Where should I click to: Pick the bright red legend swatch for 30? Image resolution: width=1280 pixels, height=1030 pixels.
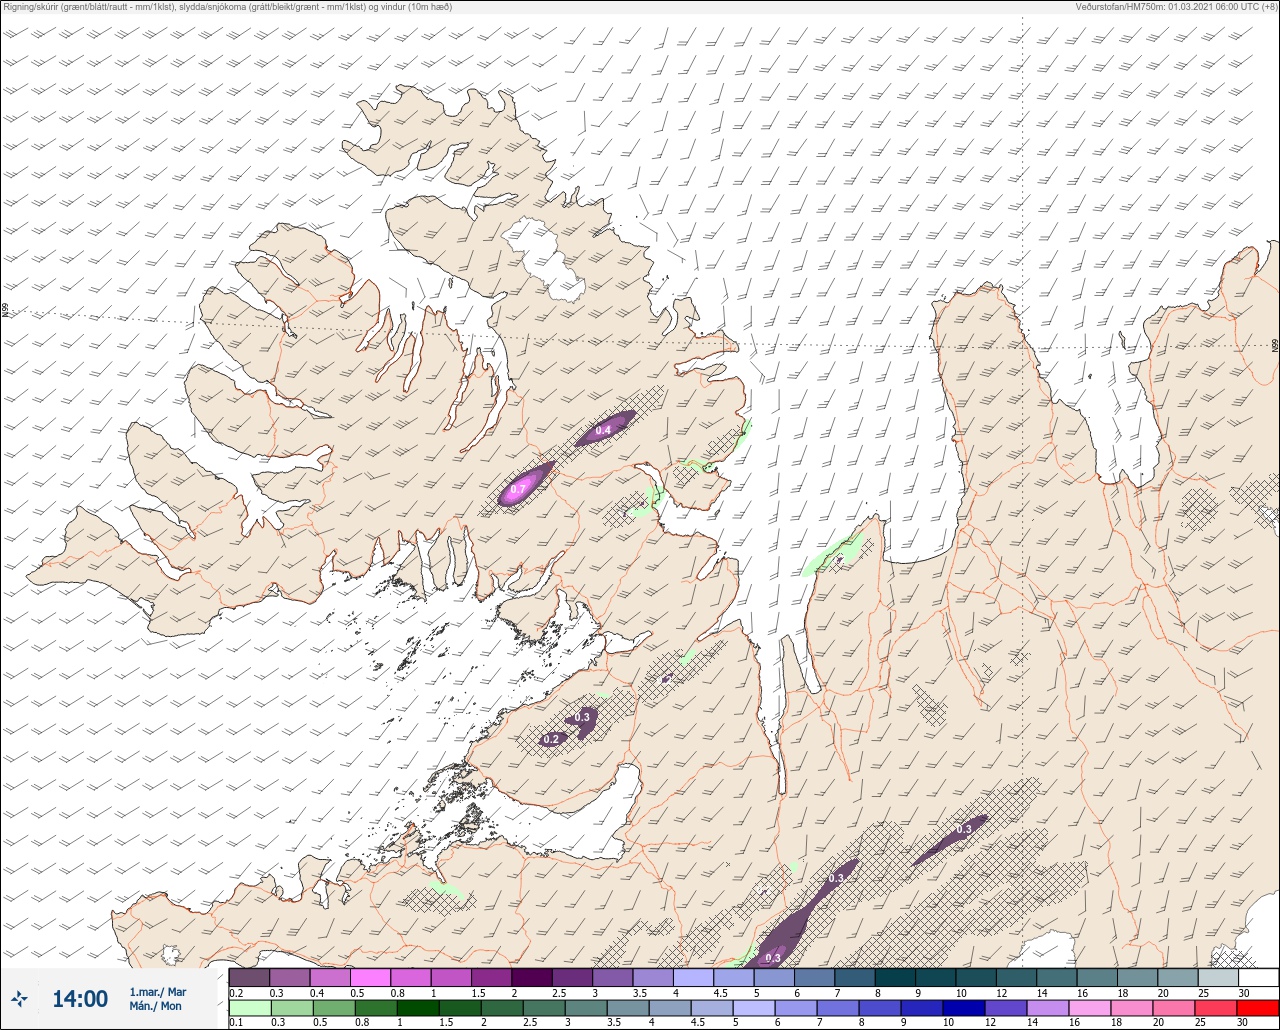pos(1258,1007)
